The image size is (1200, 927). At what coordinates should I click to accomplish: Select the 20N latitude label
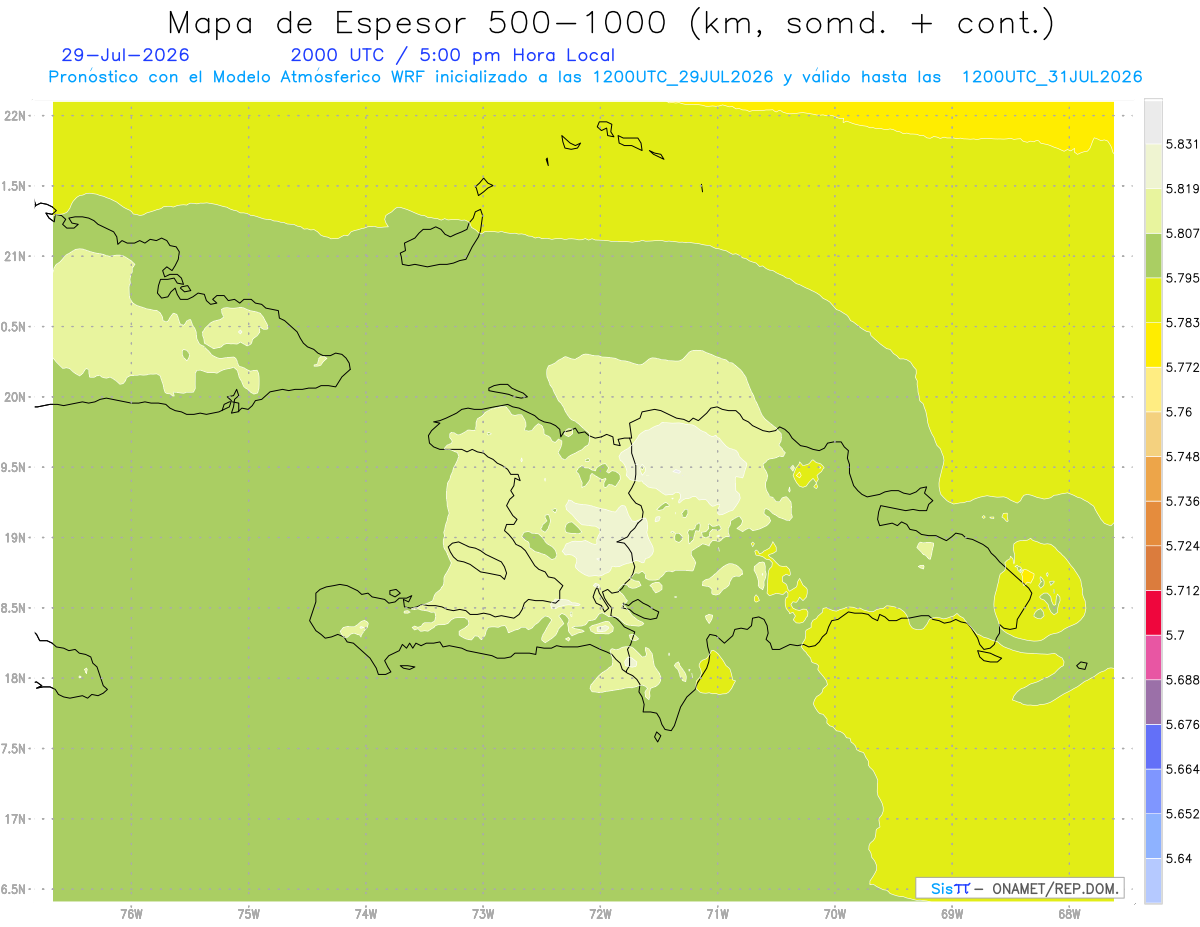(x=17, y=397)
